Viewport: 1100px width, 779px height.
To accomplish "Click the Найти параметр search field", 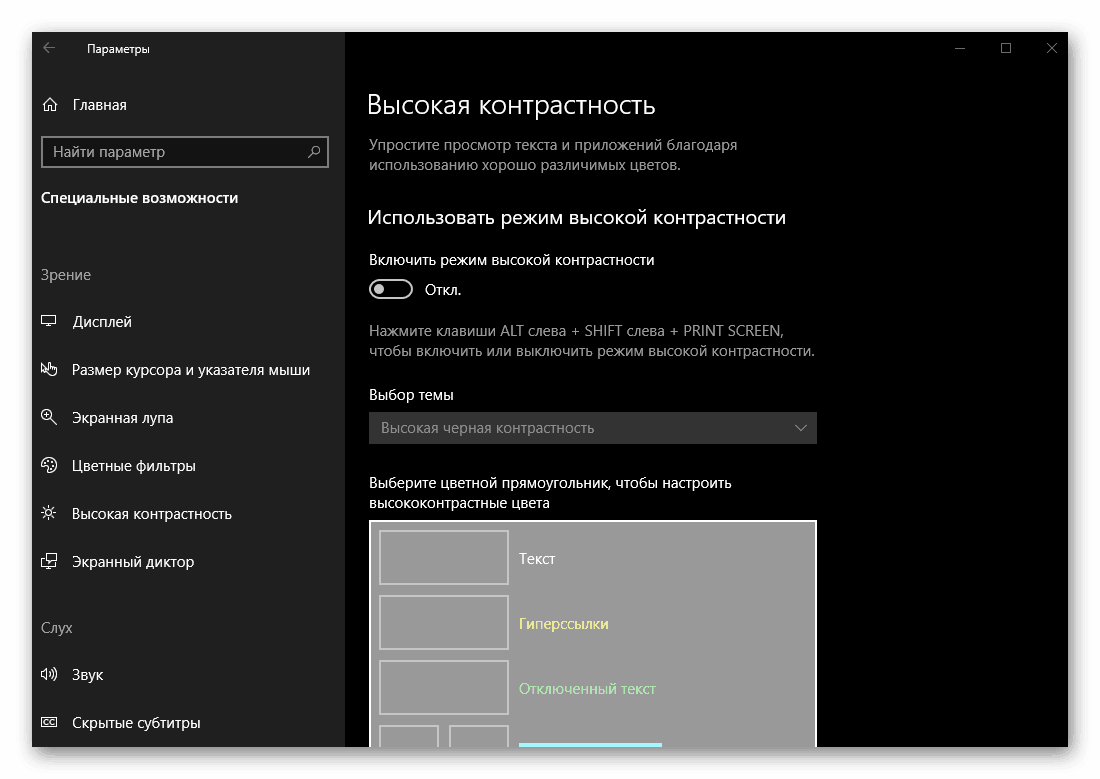I will pyautogui.click(x=185, y=152).
